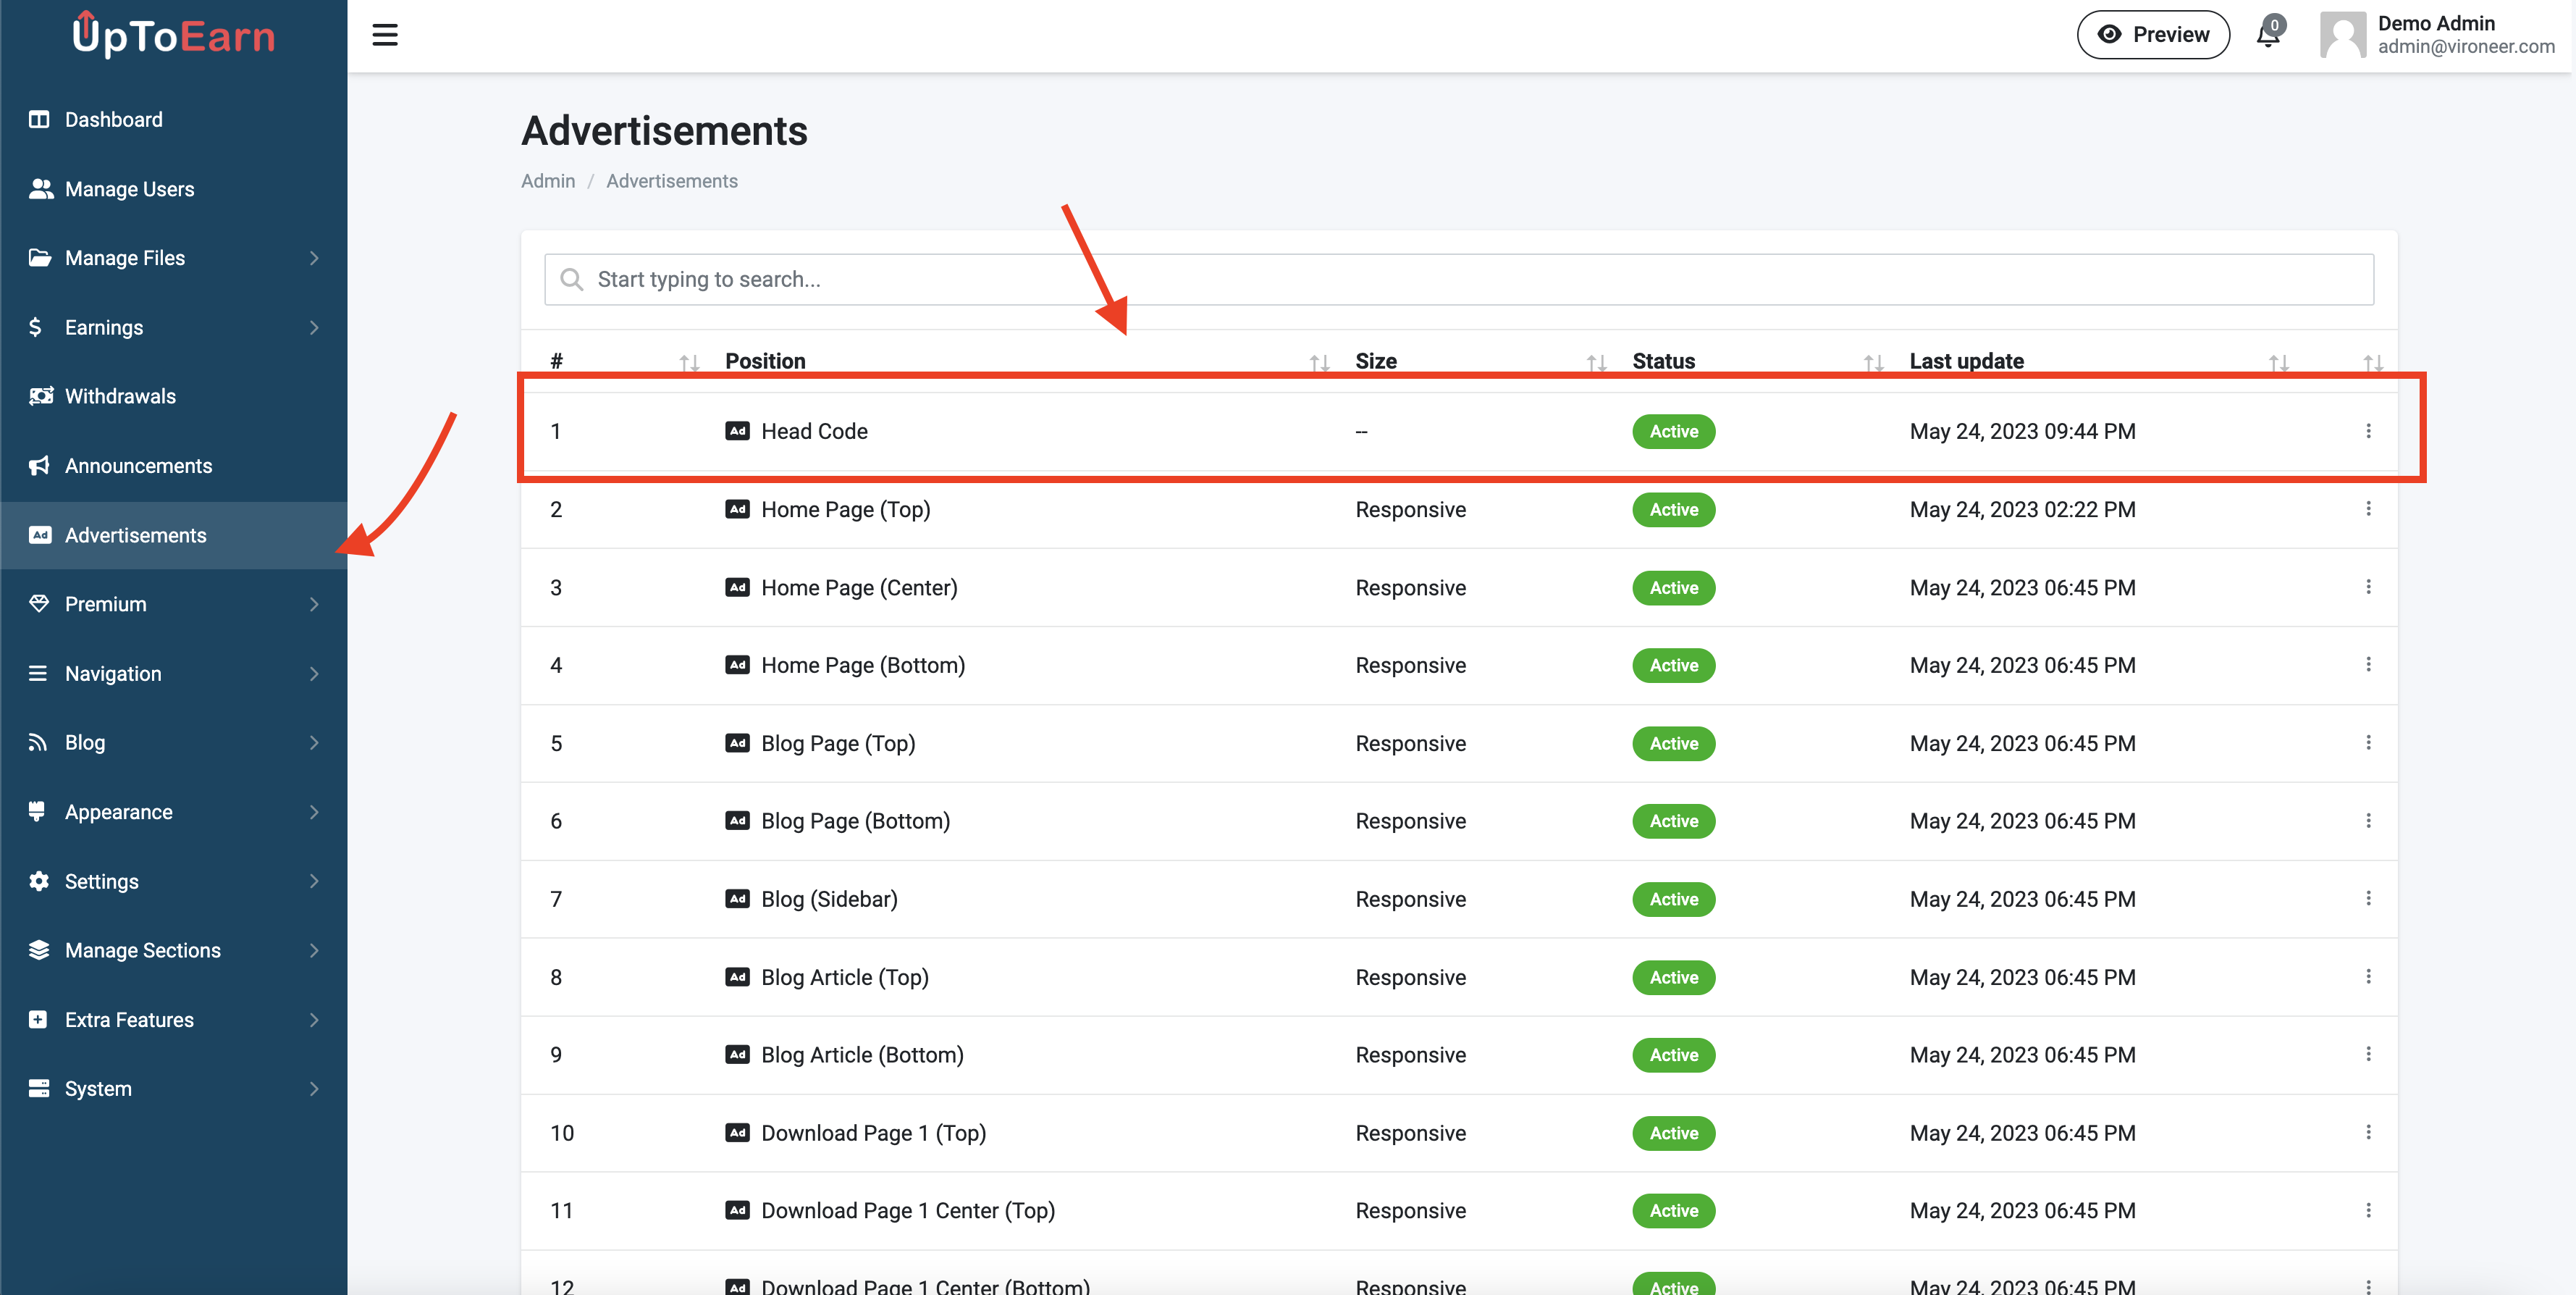The image size is (2576, 1295).
Task: Expand the Extra Features submenu
Action: tap(314, 1019)
